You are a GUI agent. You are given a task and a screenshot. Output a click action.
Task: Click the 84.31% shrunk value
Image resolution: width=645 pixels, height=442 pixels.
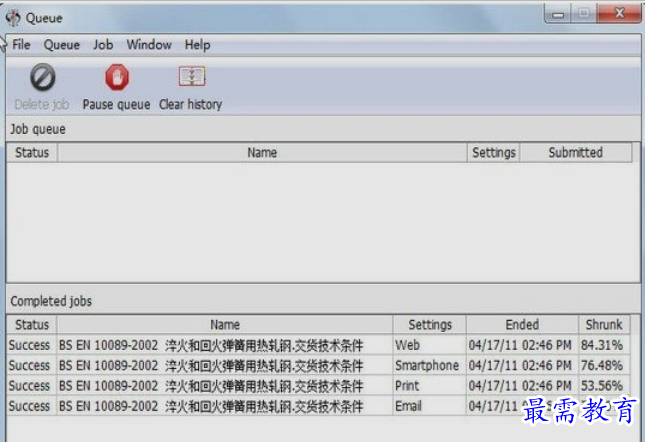coord(601,345)
